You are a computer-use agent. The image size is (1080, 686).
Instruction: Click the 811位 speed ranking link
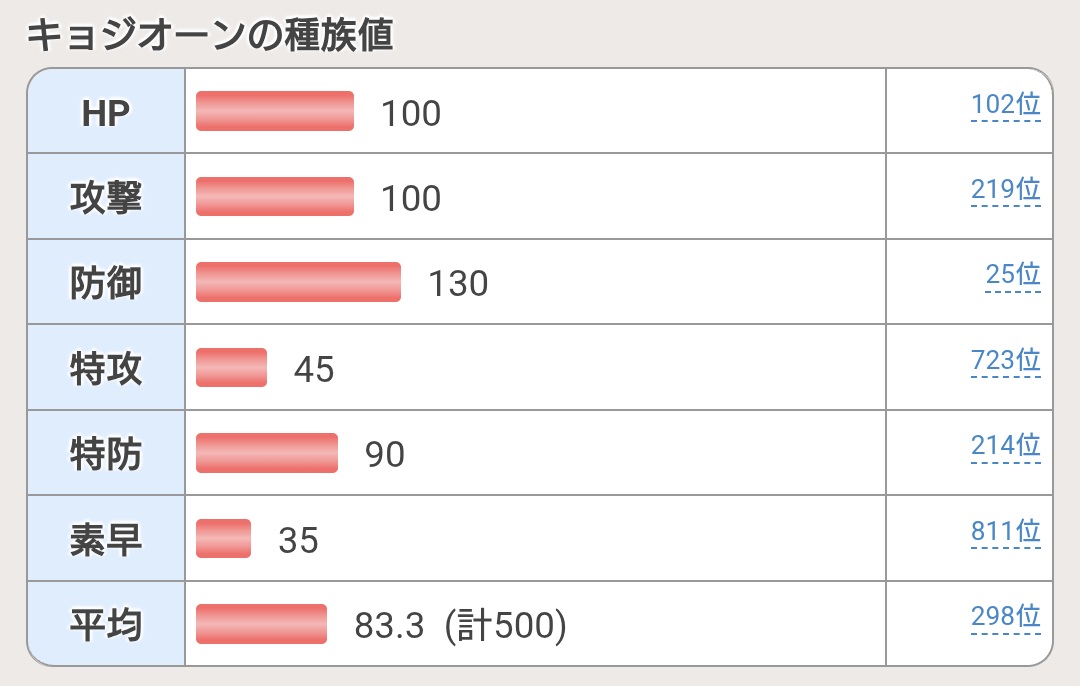tap(1005, 532)
